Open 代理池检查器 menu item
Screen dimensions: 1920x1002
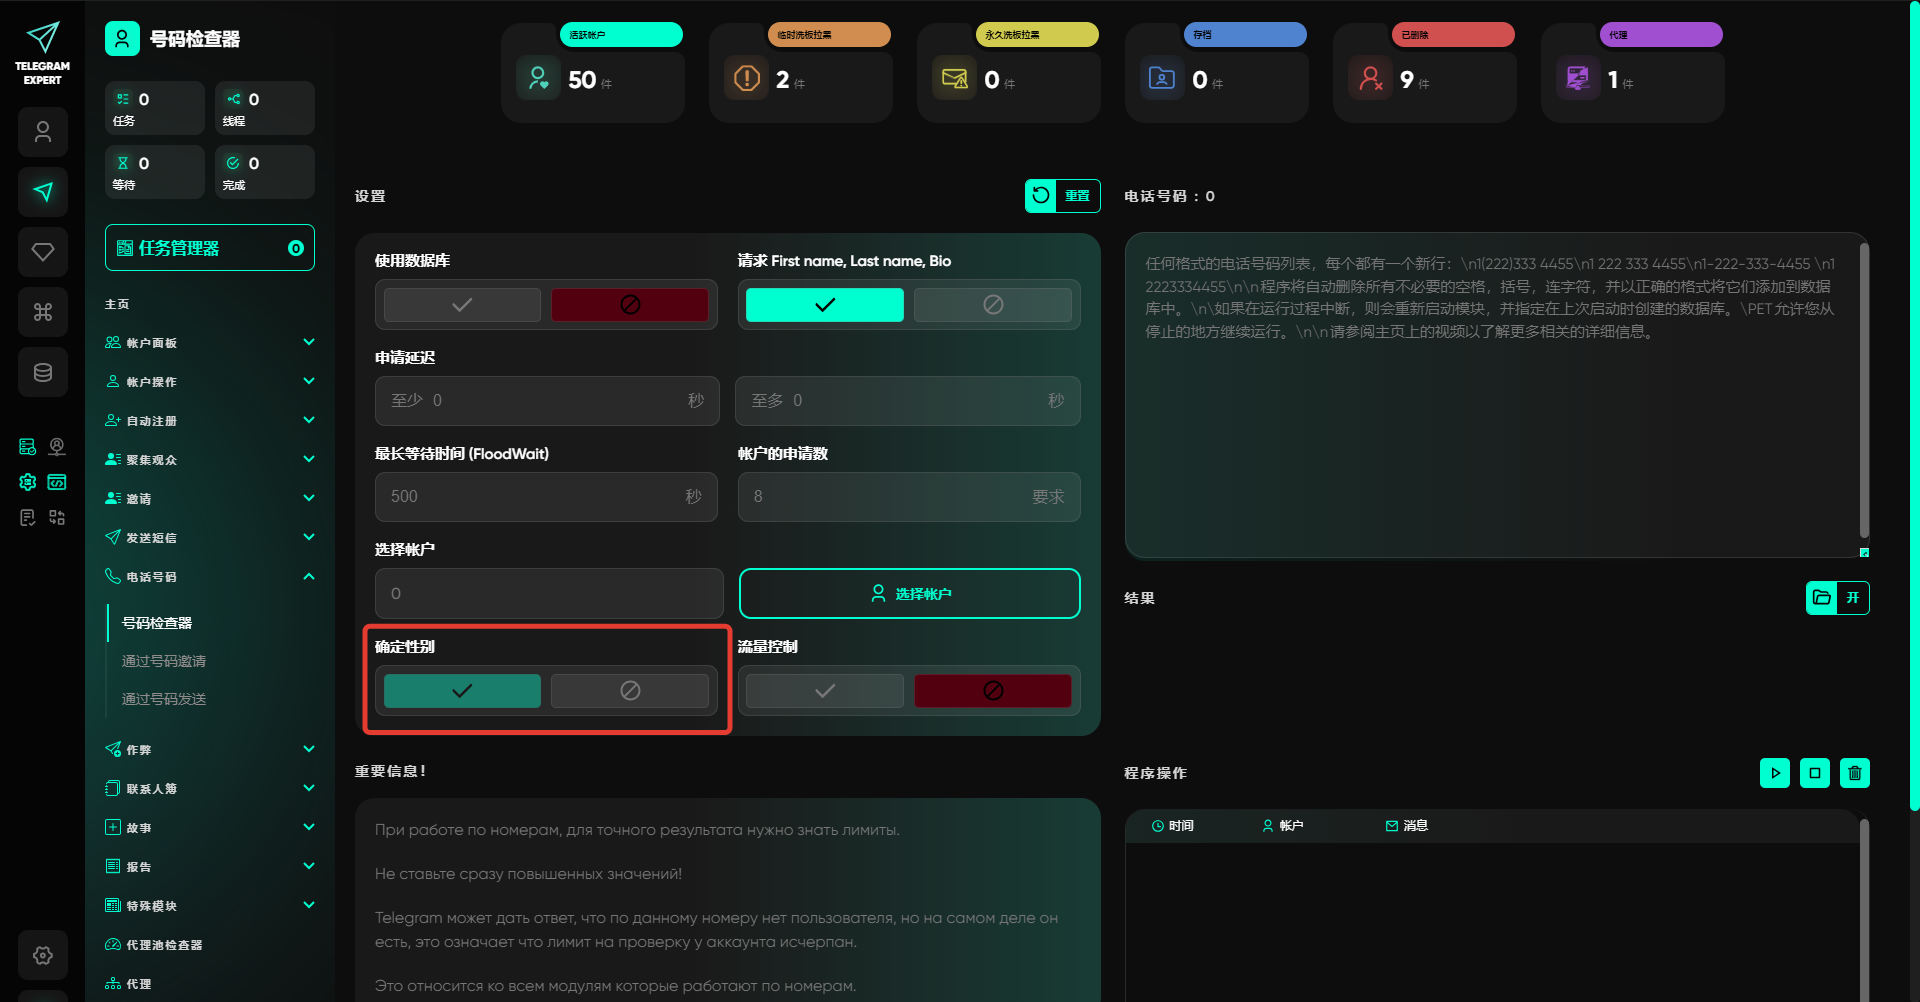(x=164, y=945)
